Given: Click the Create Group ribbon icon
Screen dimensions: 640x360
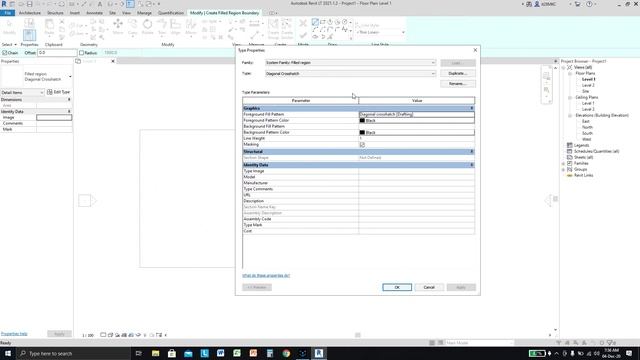Looking at the screenshot, I should 273,28.
